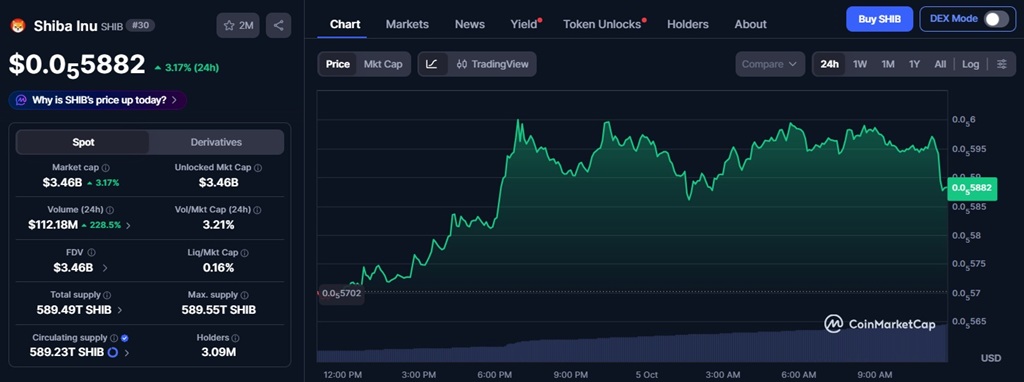Open the About tab
This screenshot has height=382, width=1024.
pos(750,24)
